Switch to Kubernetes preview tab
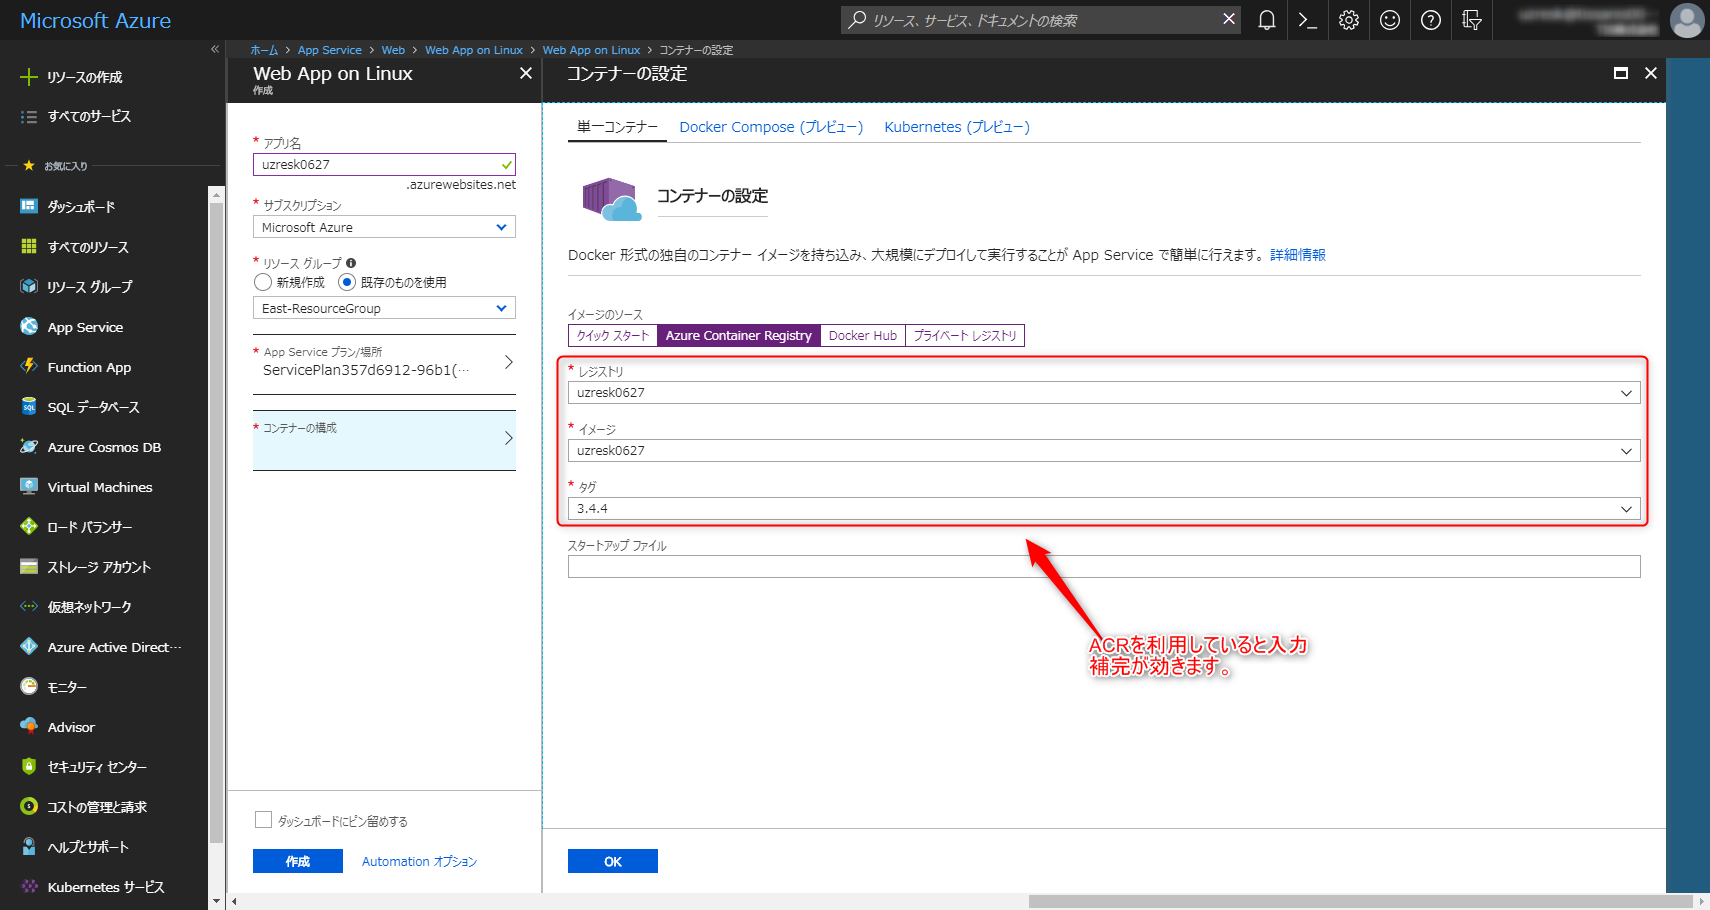This screenshot has width=1710, height=910. click(x=957, y=127)
